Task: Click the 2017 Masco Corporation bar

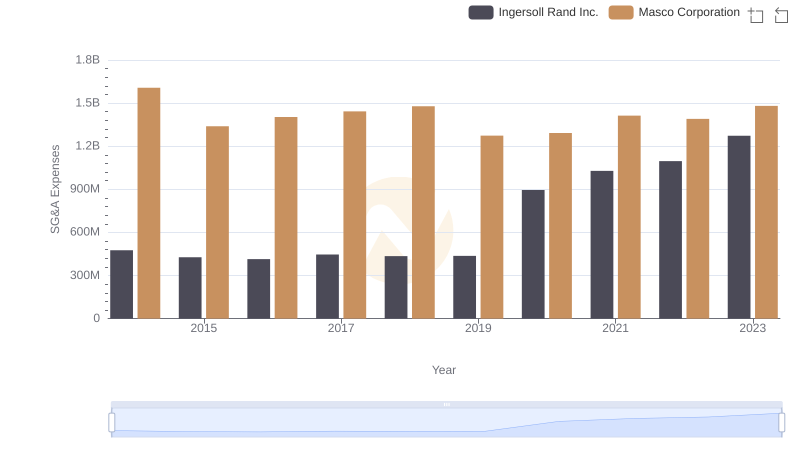Action: tap(355, 215)
